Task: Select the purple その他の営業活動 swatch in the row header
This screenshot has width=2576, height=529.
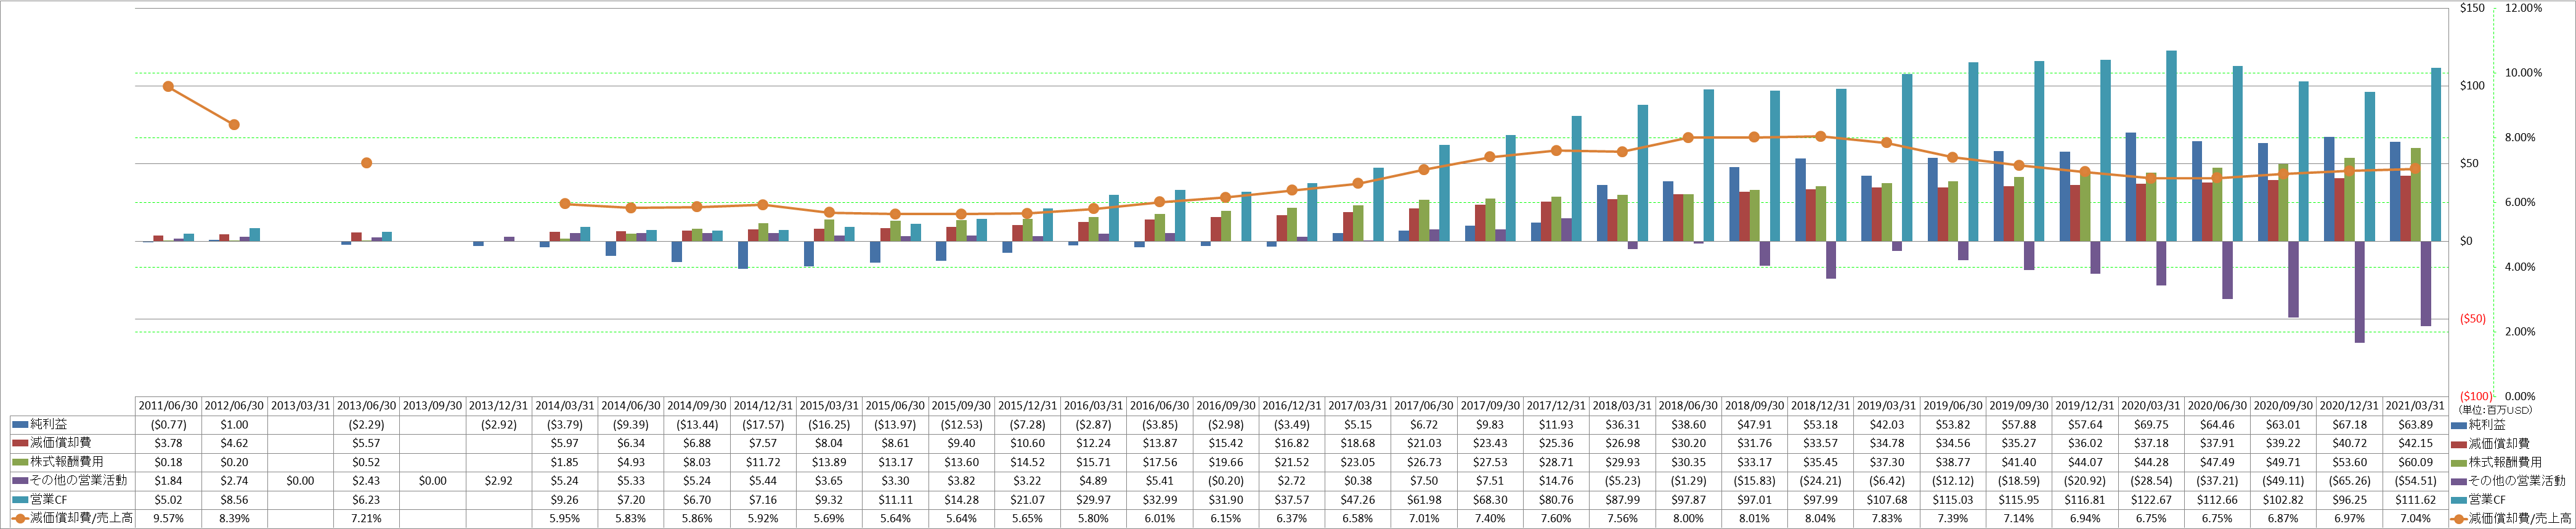Action: pyautogui.click(x=19, y=481)
